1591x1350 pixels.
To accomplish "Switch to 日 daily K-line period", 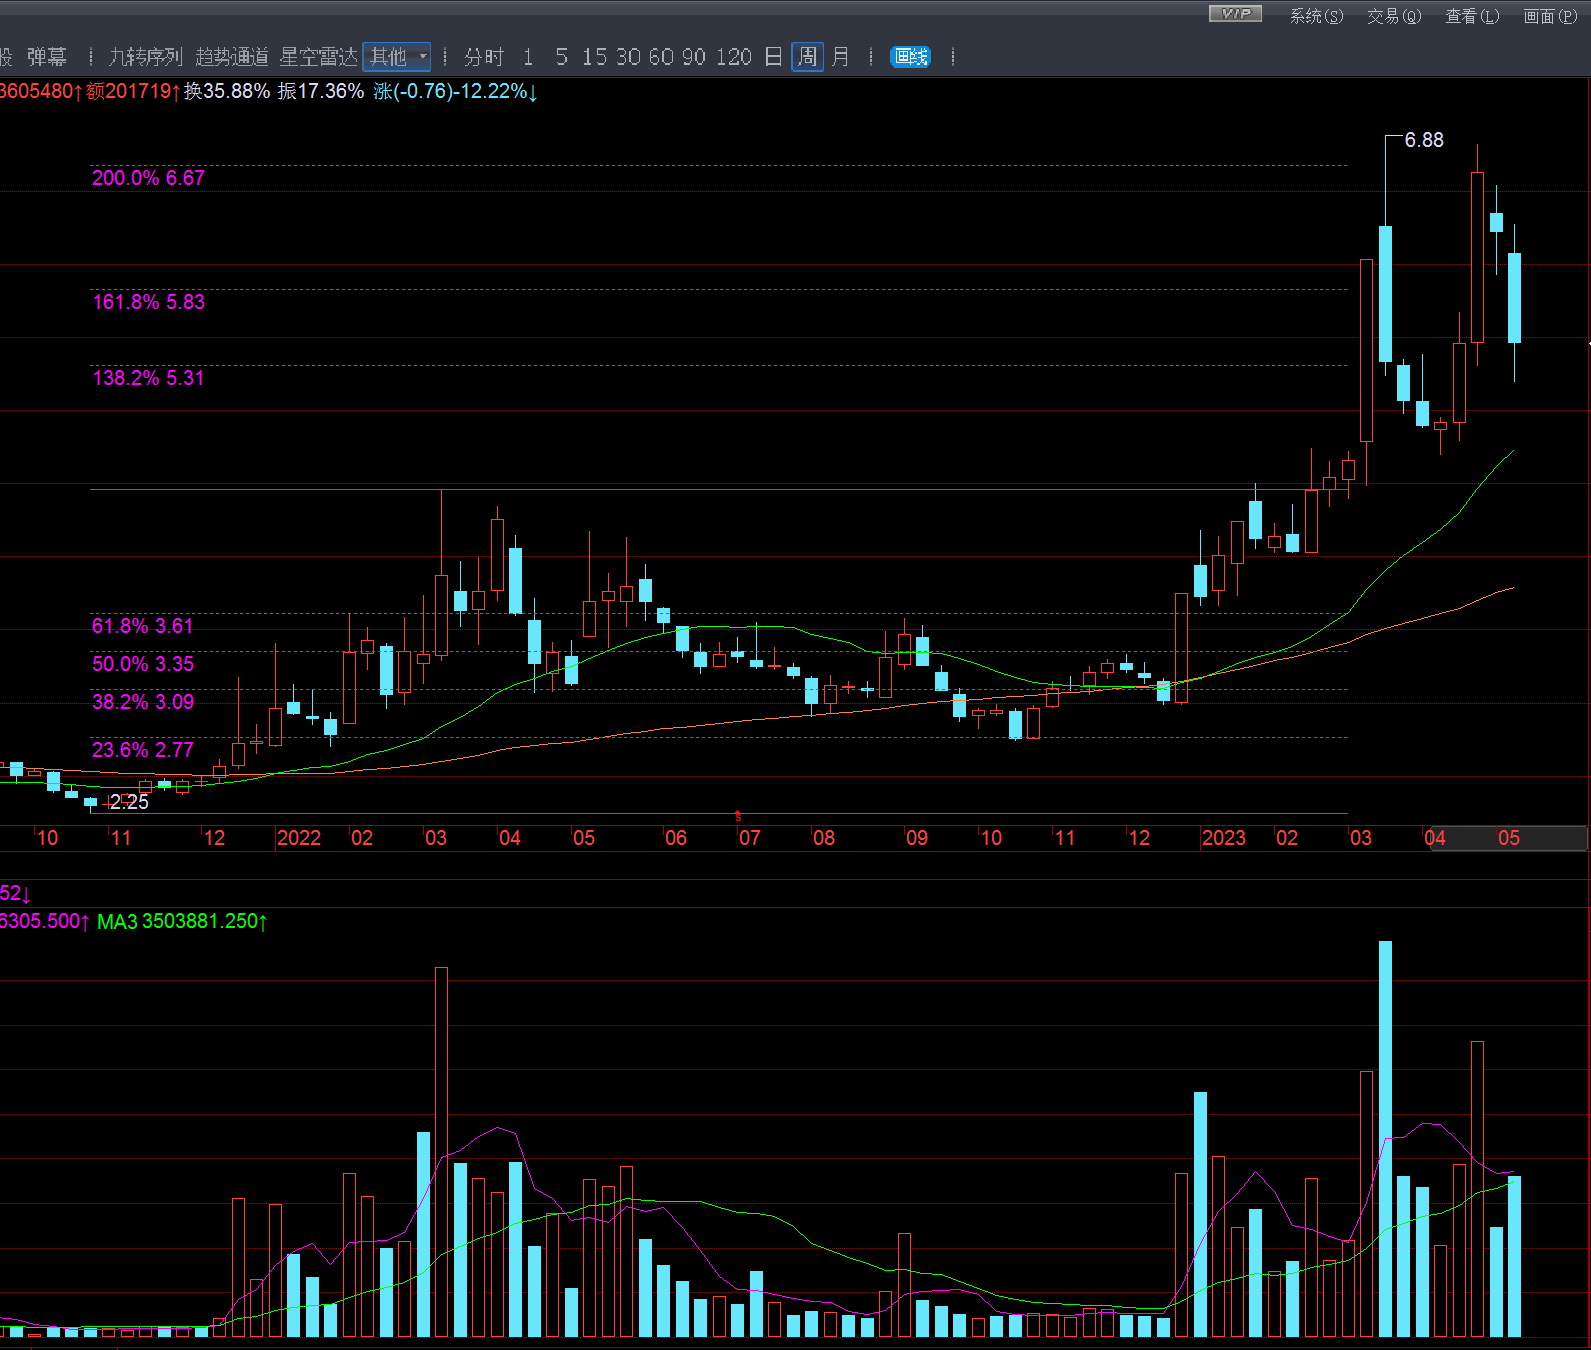I will (x=773, y=57).
